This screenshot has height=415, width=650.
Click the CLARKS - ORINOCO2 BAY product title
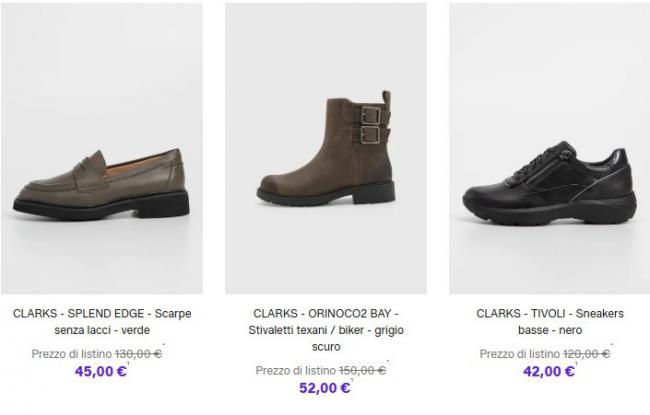pos(325,313)
